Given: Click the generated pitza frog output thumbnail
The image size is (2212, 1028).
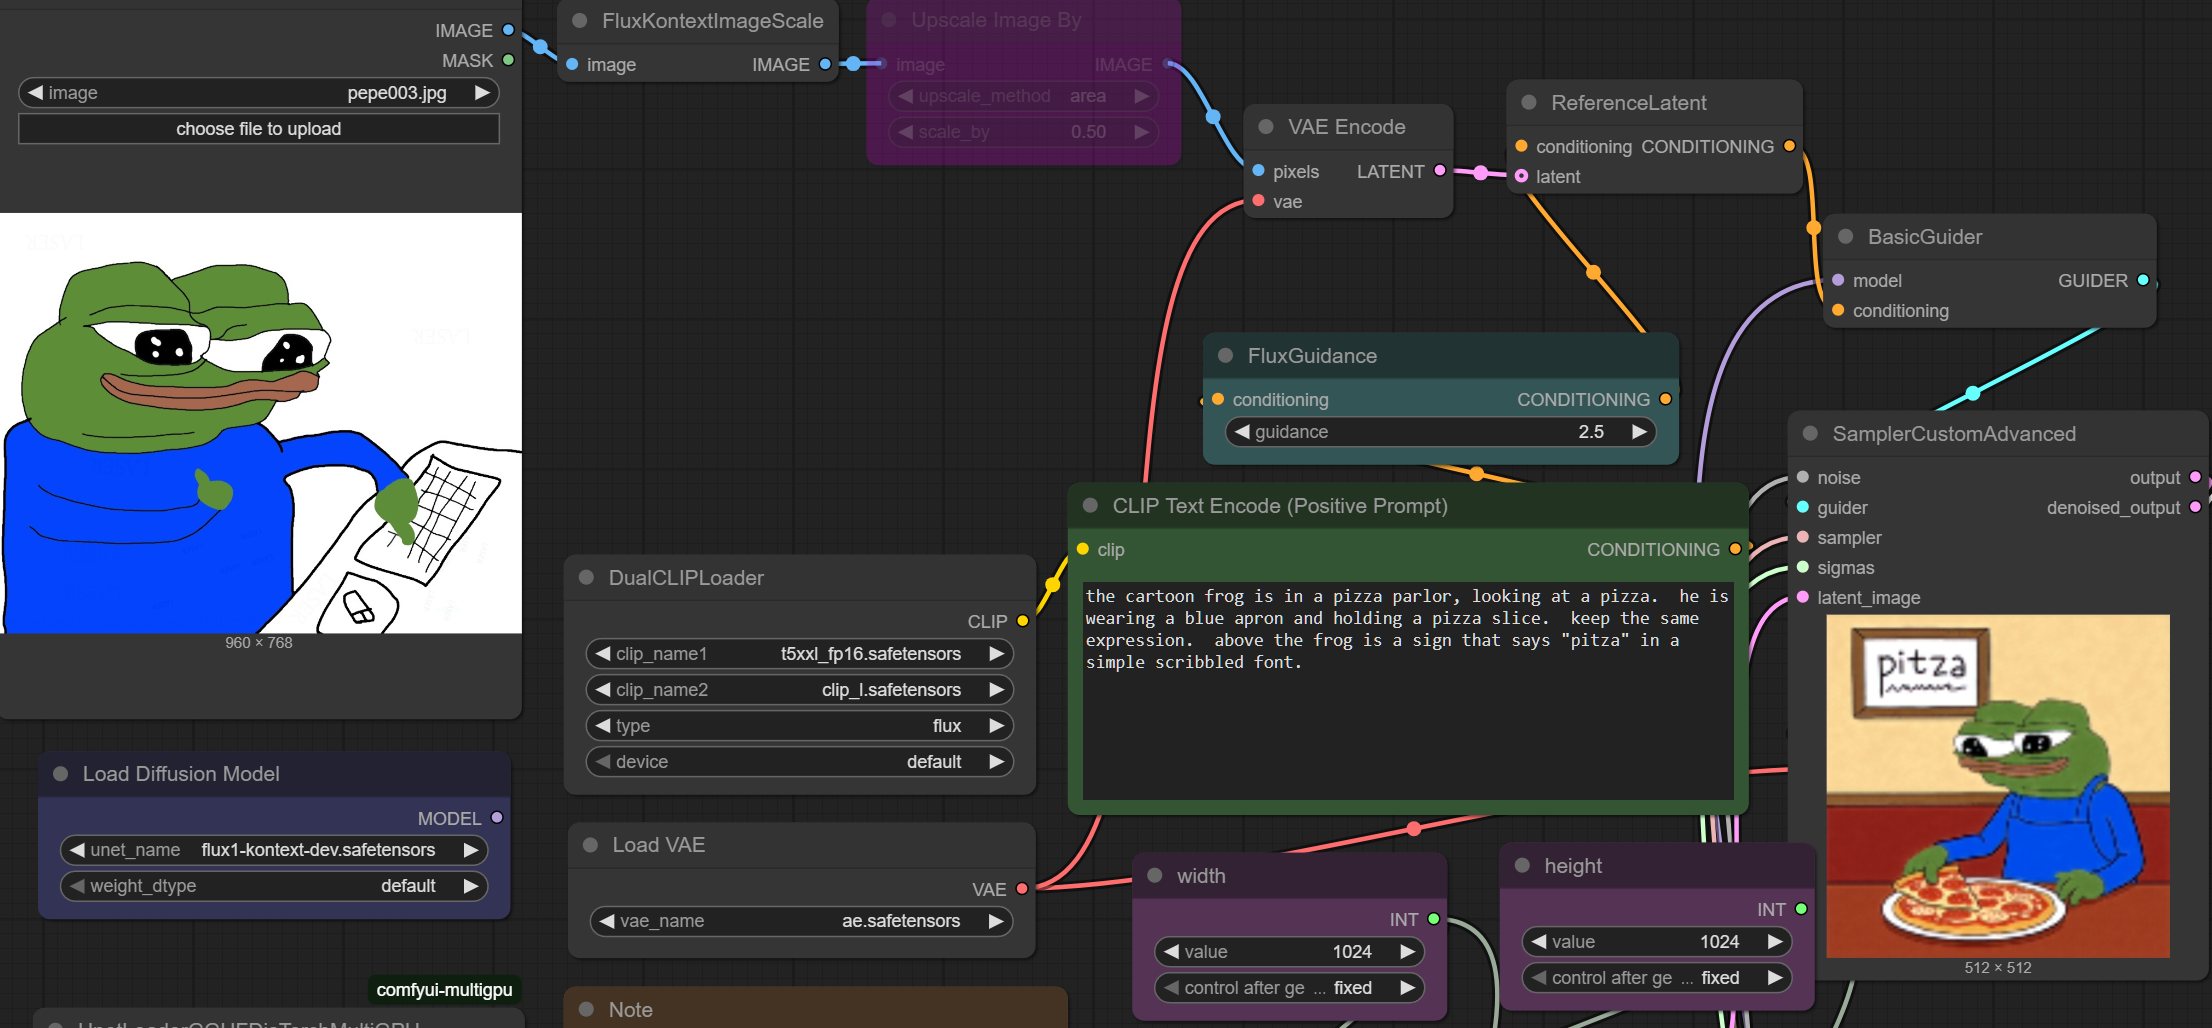Looking at the screenshot, I should pyautogui.click(x=1998, y=786).
